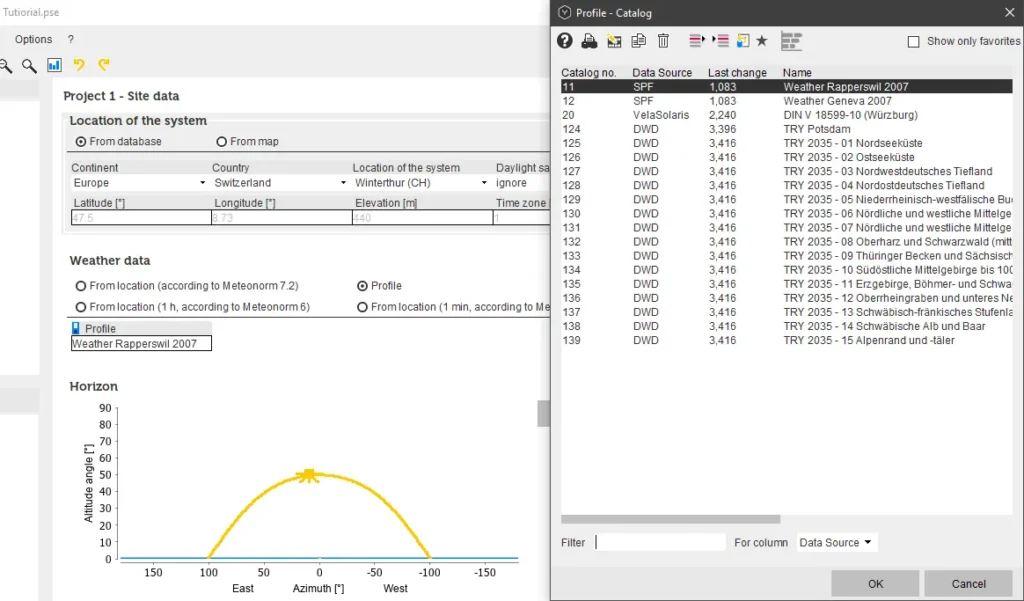Image resolution: width=1024 pixels, height=601 pixels.
Task: Click the OK button
Action: click(x=875, y=584)
